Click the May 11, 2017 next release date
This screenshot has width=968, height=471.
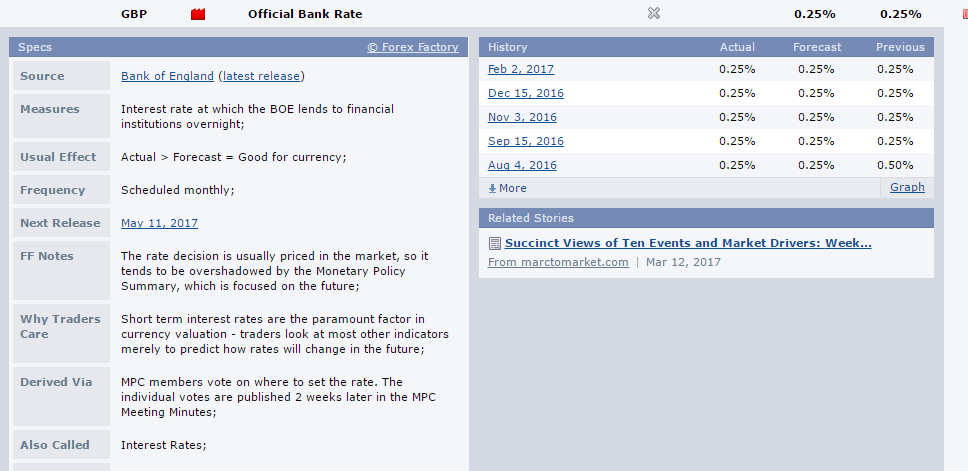tap(159, 223)
